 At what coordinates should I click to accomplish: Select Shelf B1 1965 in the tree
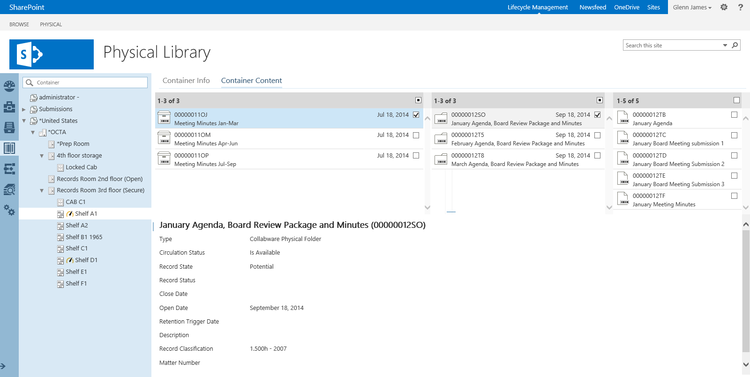[84, 237]
